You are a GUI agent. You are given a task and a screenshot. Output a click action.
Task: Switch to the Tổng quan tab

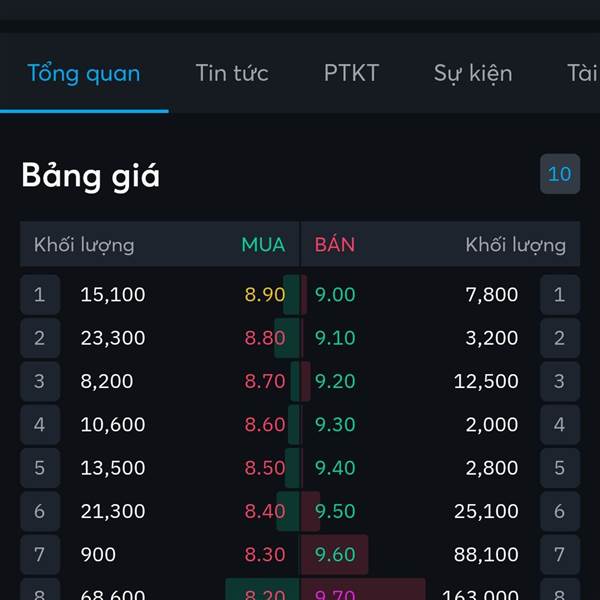click(84, 73)
